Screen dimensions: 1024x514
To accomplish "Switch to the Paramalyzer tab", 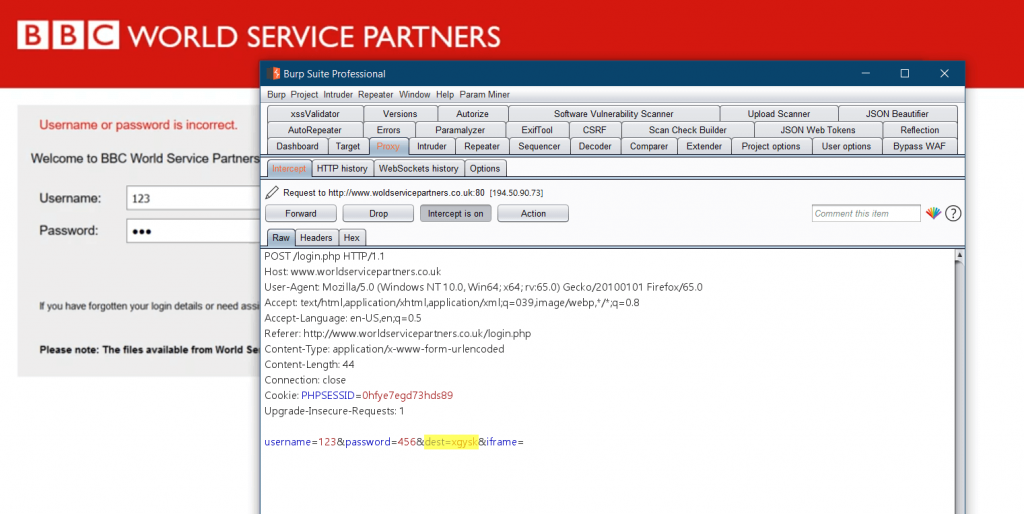I will pos(460,130).
